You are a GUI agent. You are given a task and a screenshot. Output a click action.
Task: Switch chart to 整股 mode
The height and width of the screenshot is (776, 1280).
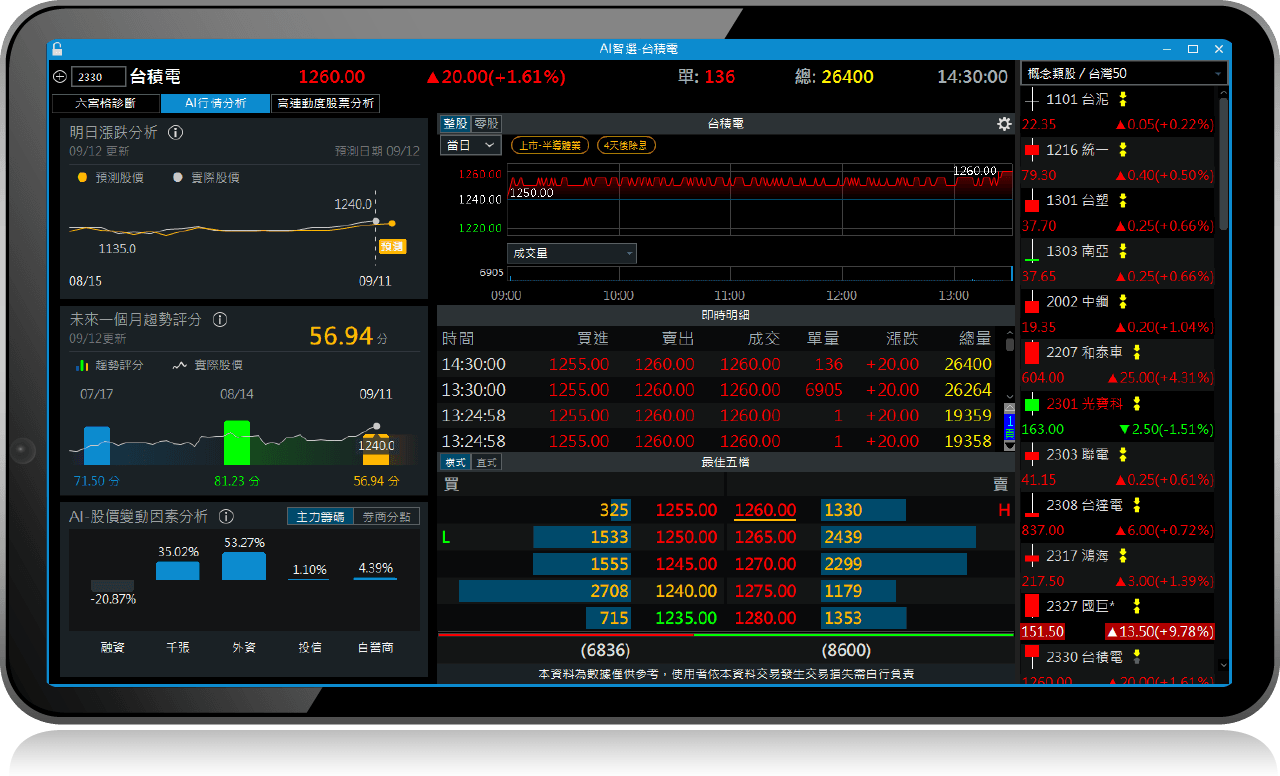[x=455, y=124]
